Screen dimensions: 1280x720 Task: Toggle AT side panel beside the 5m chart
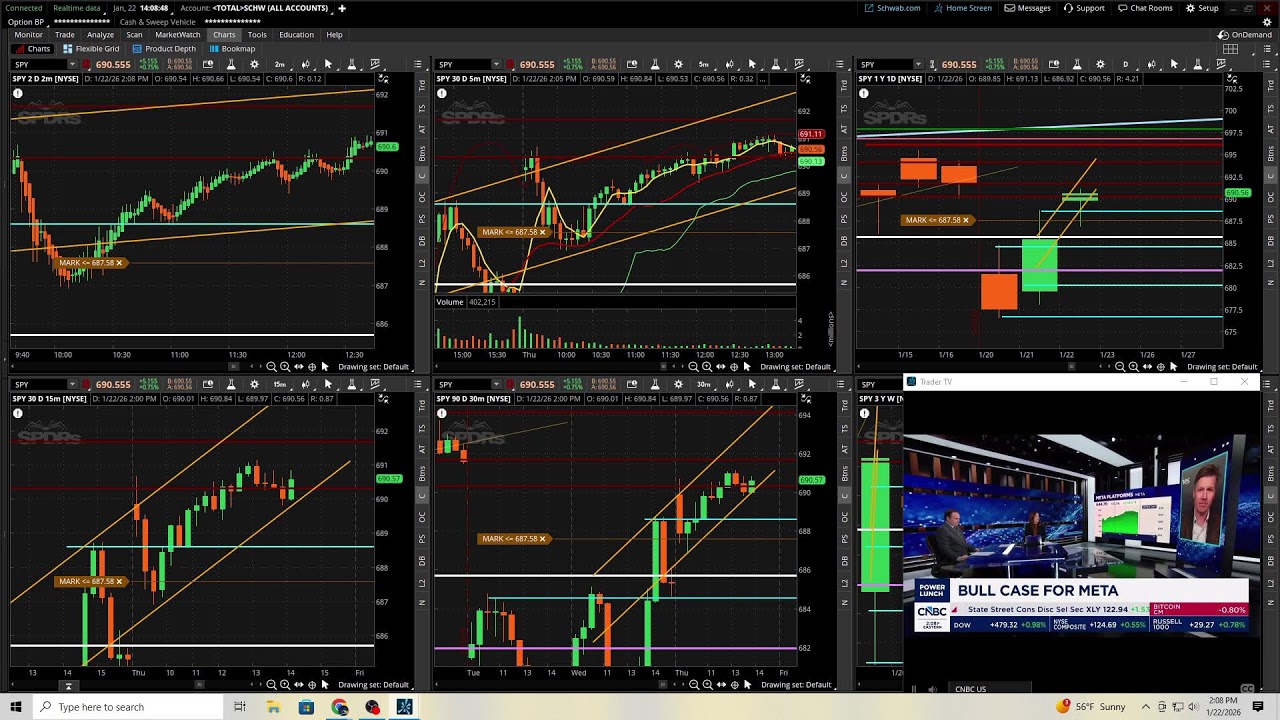[843, 129]
